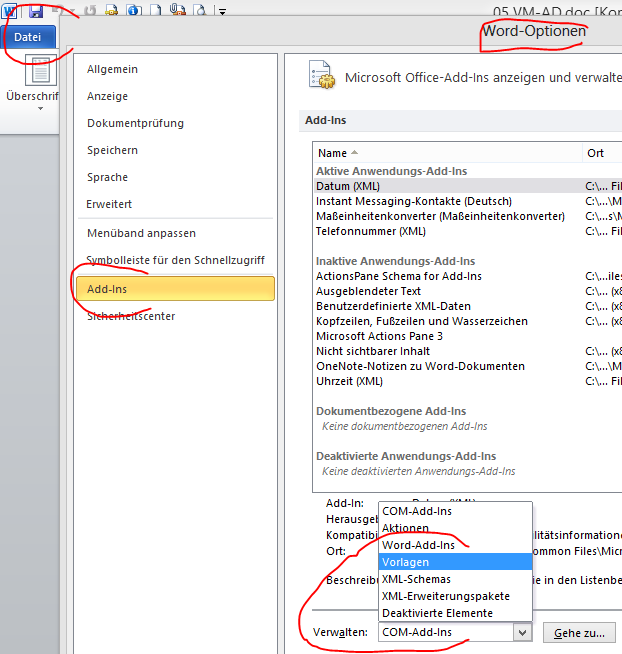
Task: Select Microsoft Actions Pane 3 row
Action: click(x=467, y=336)
